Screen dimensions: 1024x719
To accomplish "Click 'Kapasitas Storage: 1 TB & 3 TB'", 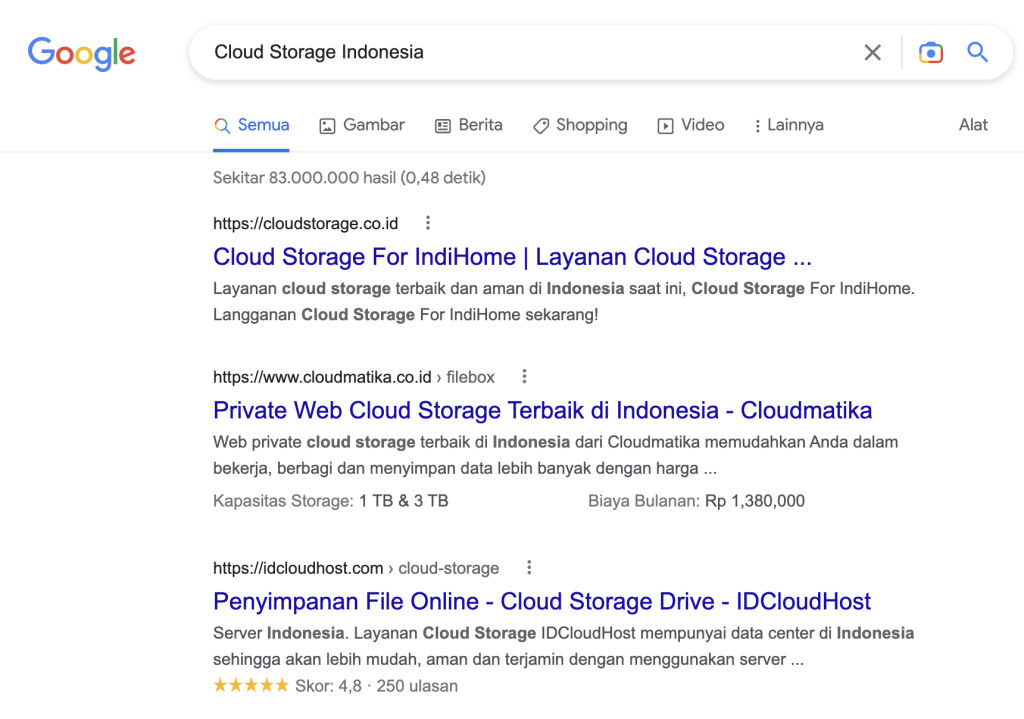I will (x=330, y=501).
